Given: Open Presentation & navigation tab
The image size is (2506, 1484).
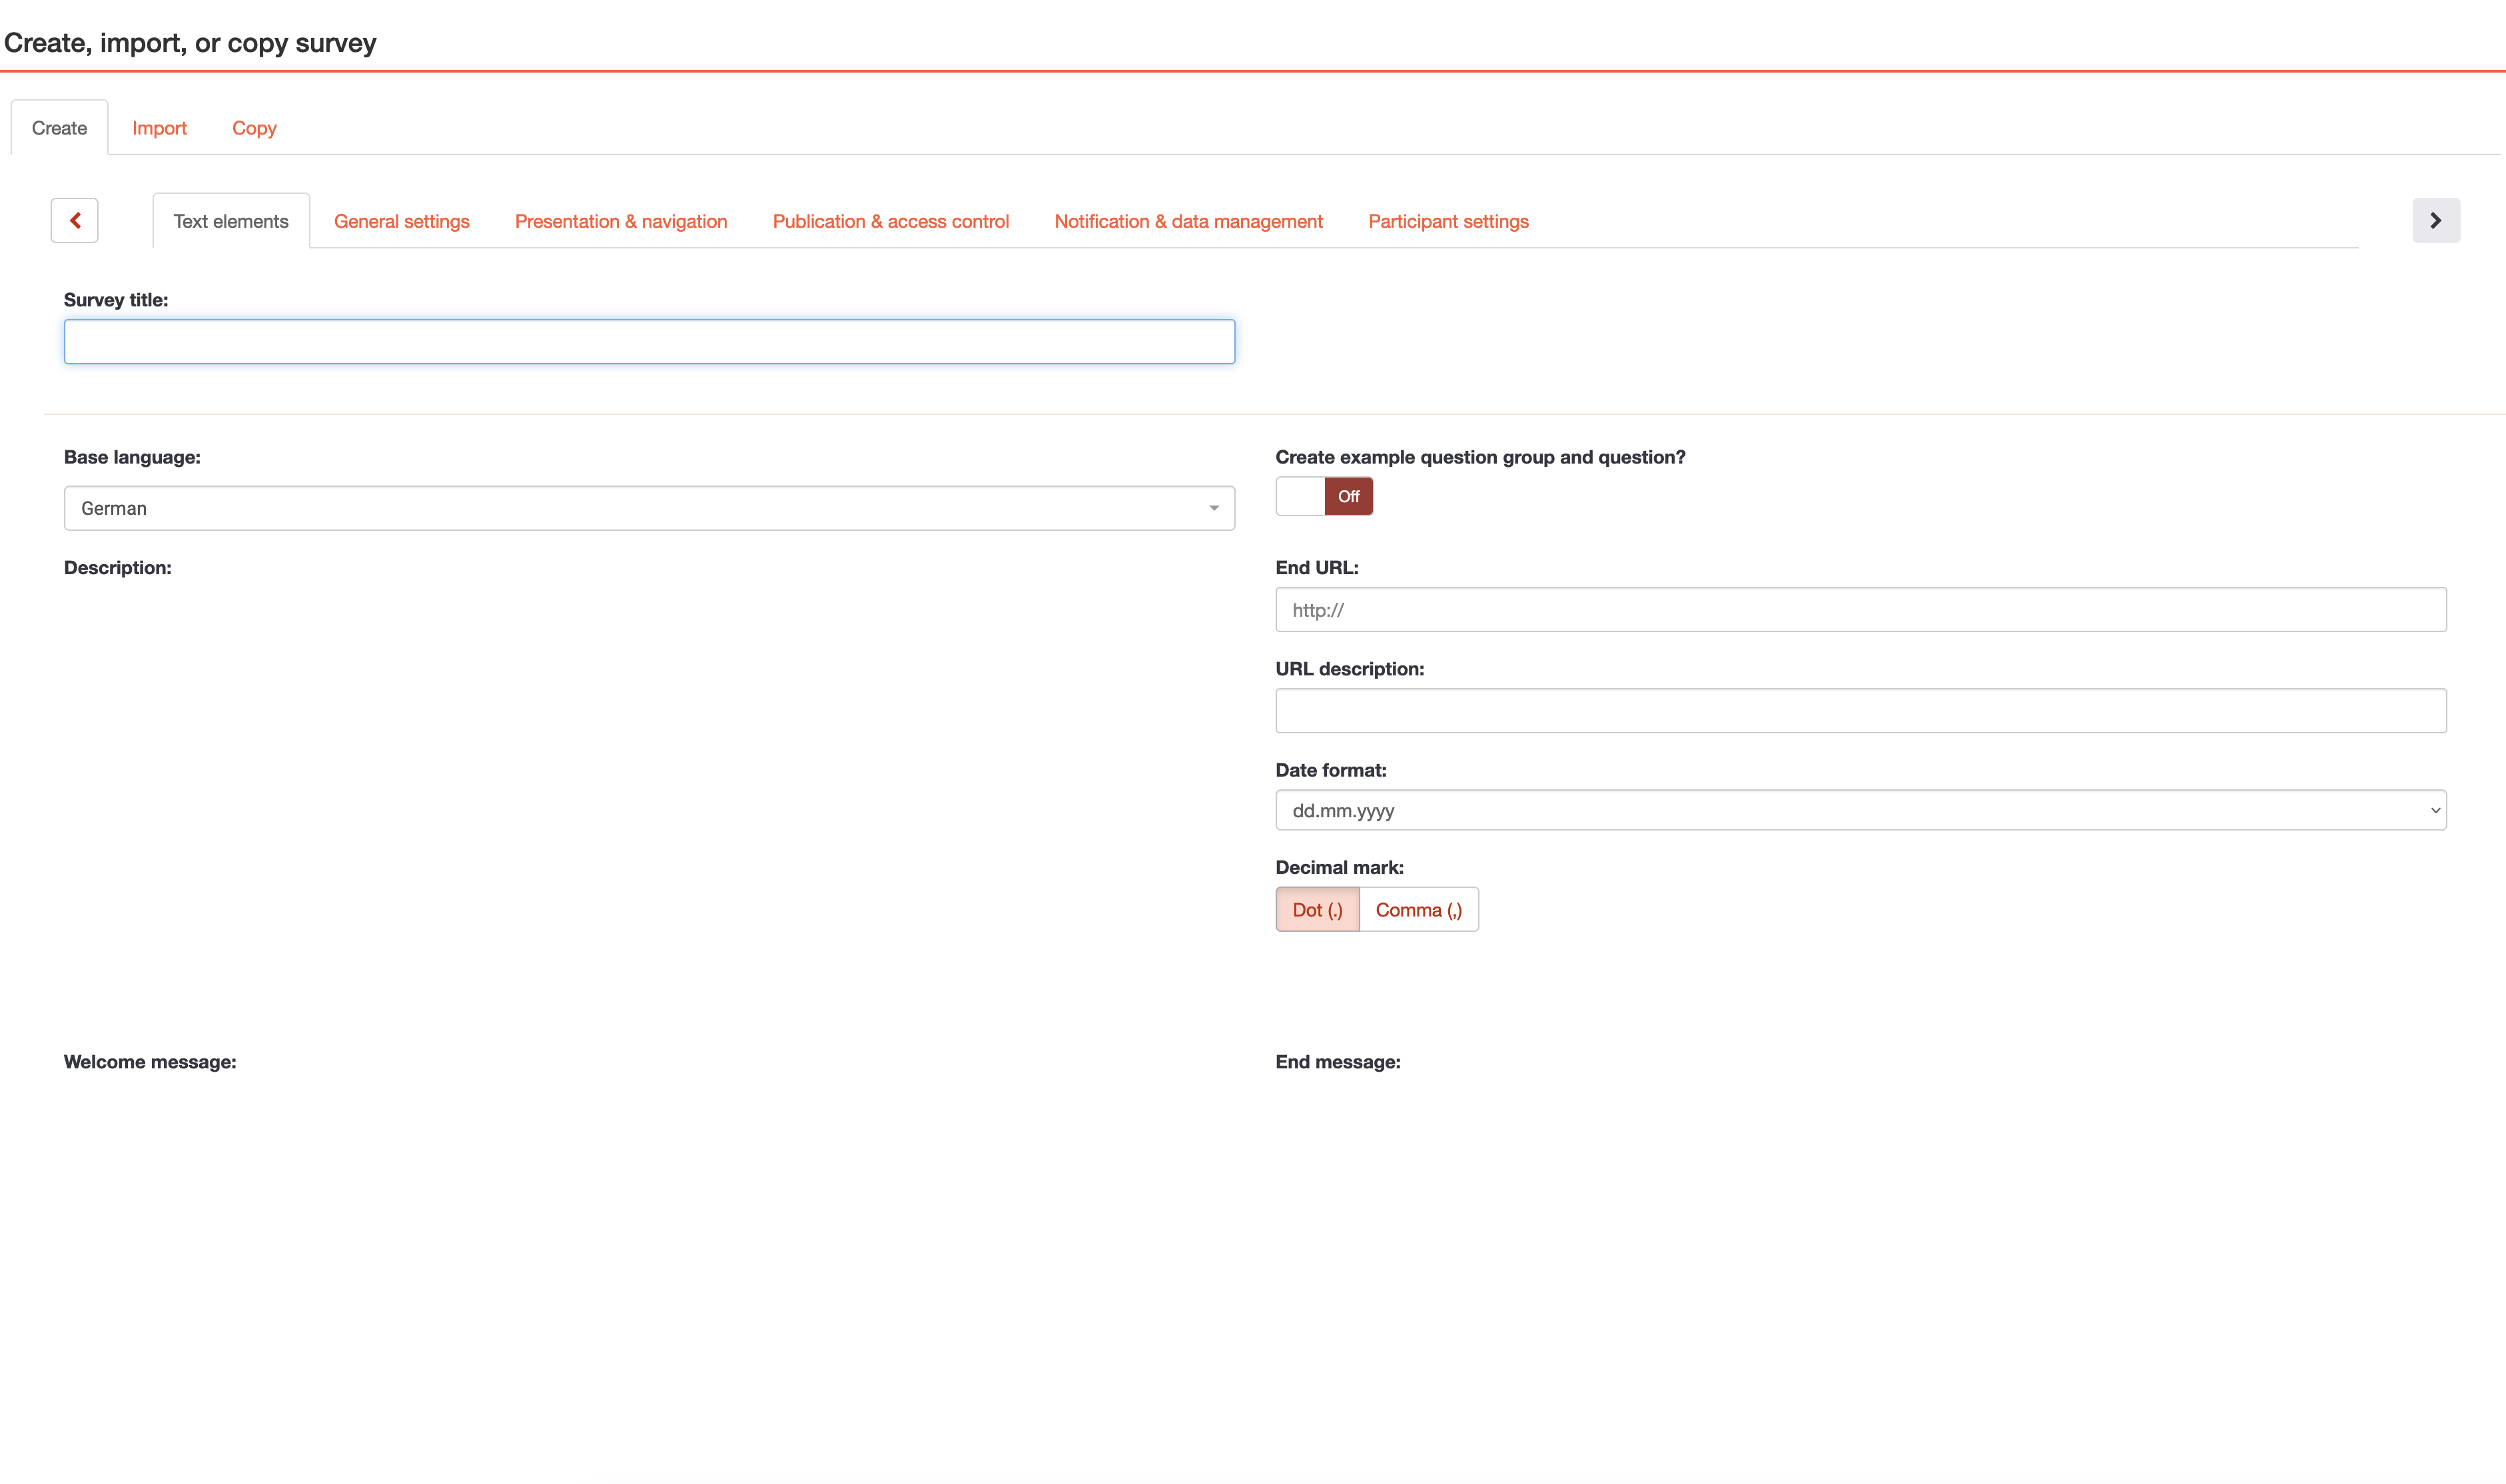Looking at the screenshot, I should coord(620,221).
